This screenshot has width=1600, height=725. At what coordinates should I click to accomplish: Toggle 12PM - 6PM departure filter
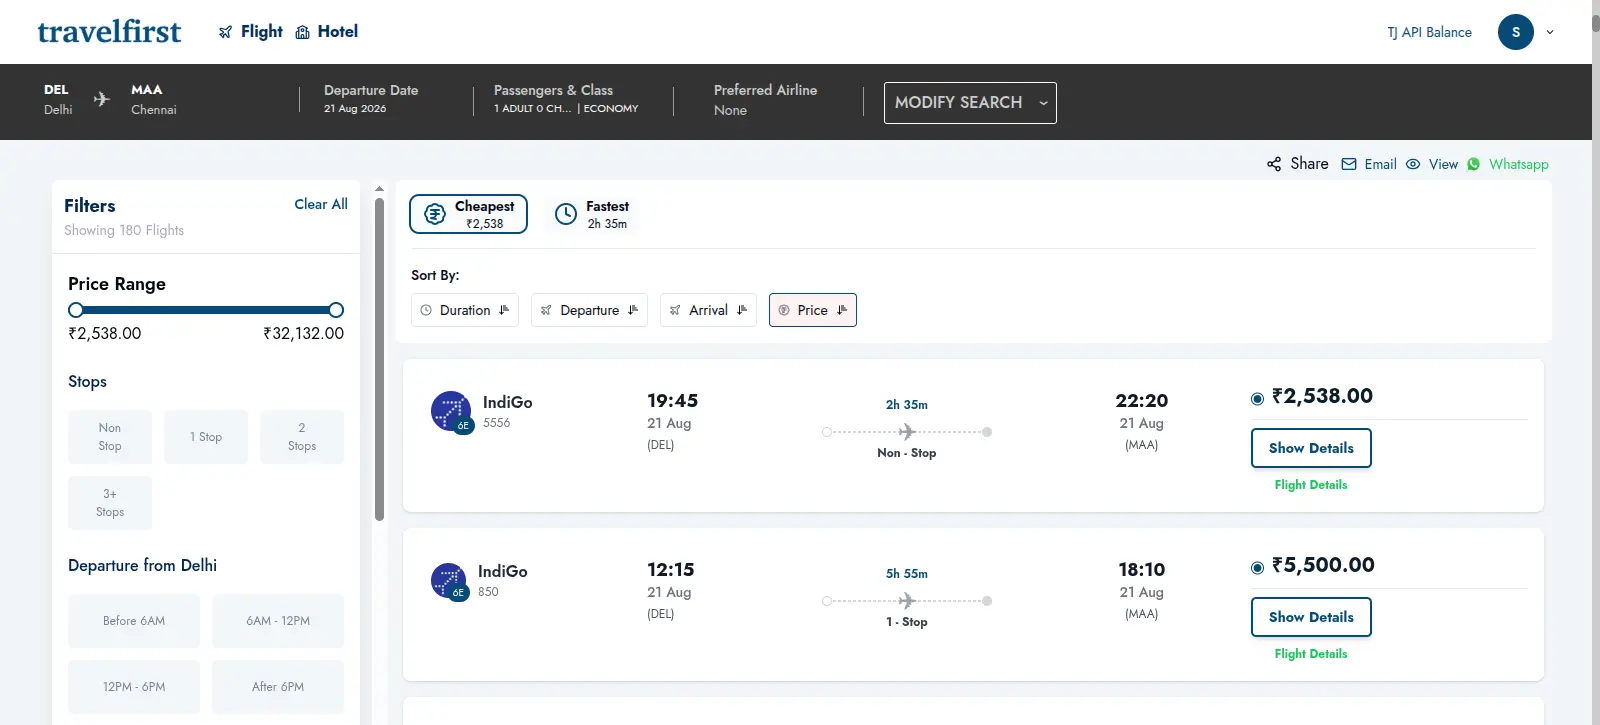tap(134, 687)
